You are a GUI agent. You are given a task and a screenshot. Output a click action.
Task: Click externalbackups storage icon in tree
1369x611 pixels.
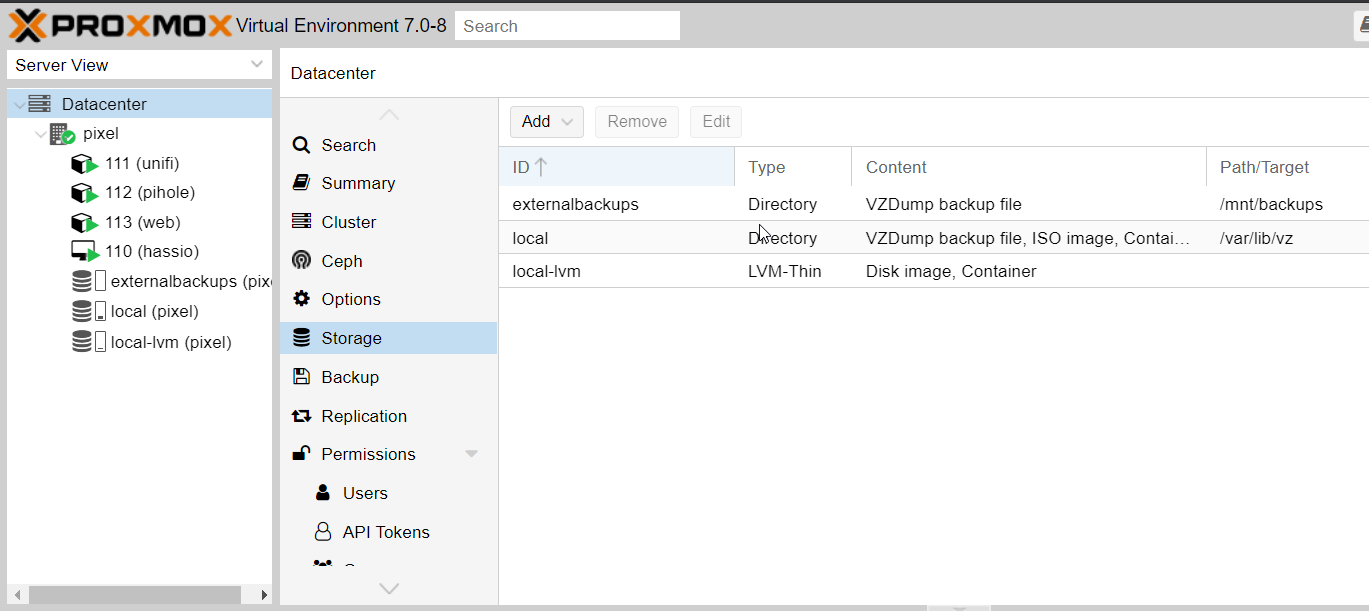click(89, 282)
